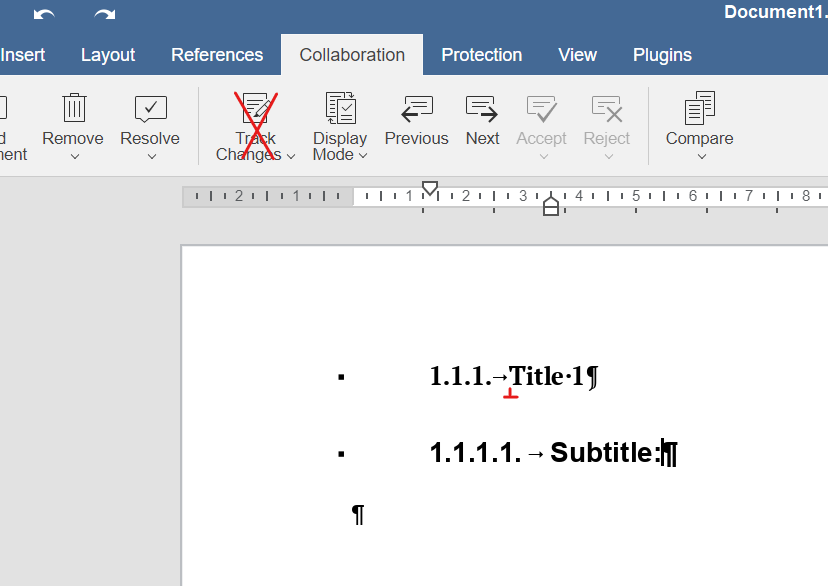Place cursor after the Subtitle heading
The image size is (828, 586).
[x=663, y=452]
